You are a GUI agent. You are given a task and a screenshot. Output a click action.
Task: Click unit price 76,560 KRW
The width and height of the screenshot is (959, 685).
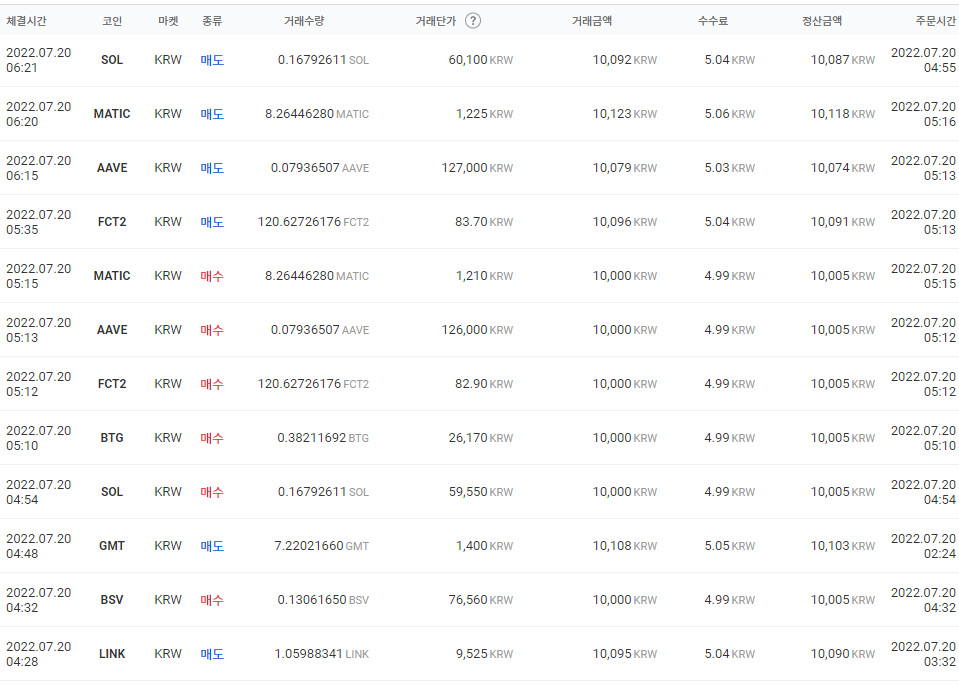481,599
